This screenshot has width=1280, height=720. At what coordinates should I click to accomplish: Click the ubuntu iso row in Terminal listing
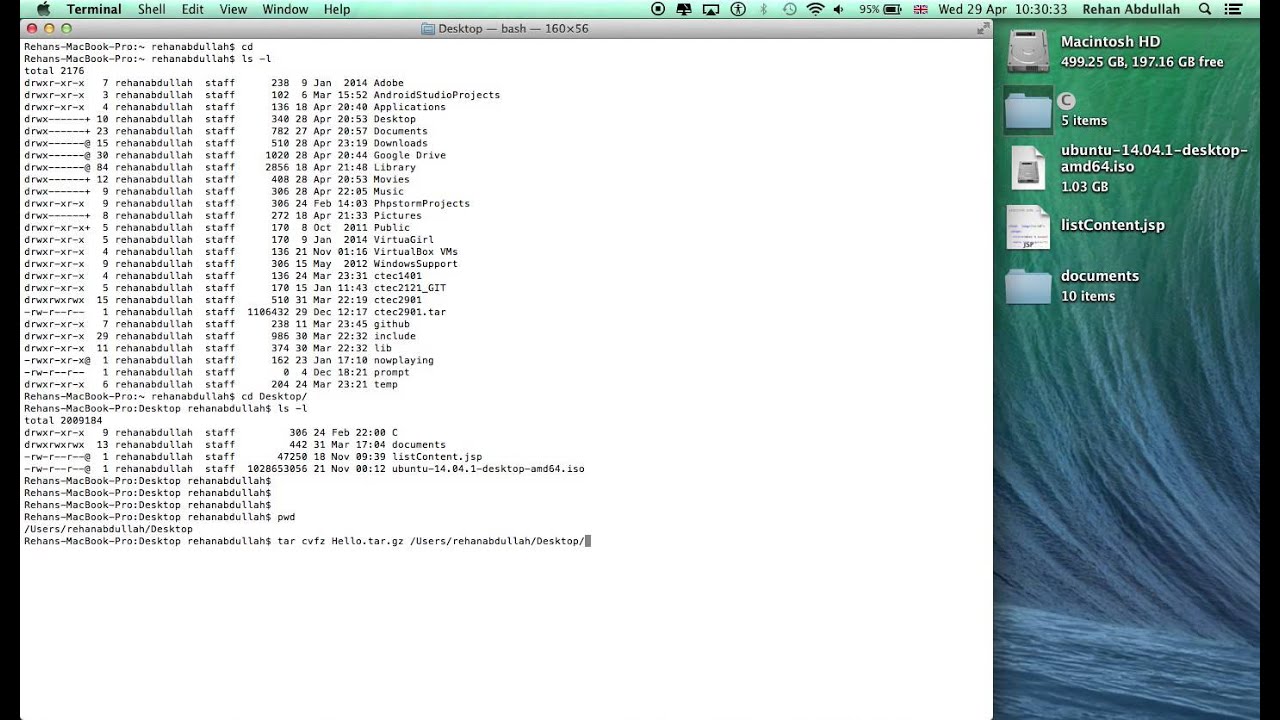point(304,469)
